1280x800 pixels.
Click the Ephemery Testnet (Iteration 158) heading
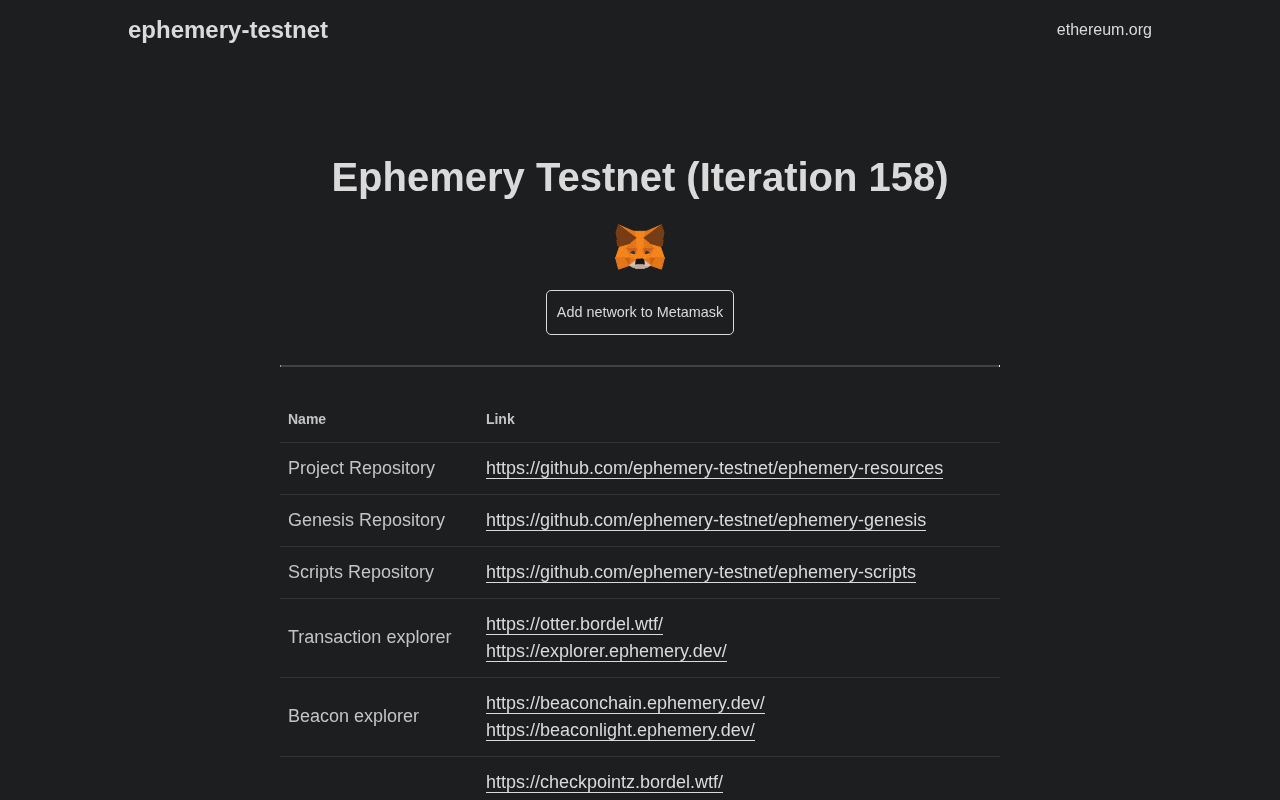point(640,177)
